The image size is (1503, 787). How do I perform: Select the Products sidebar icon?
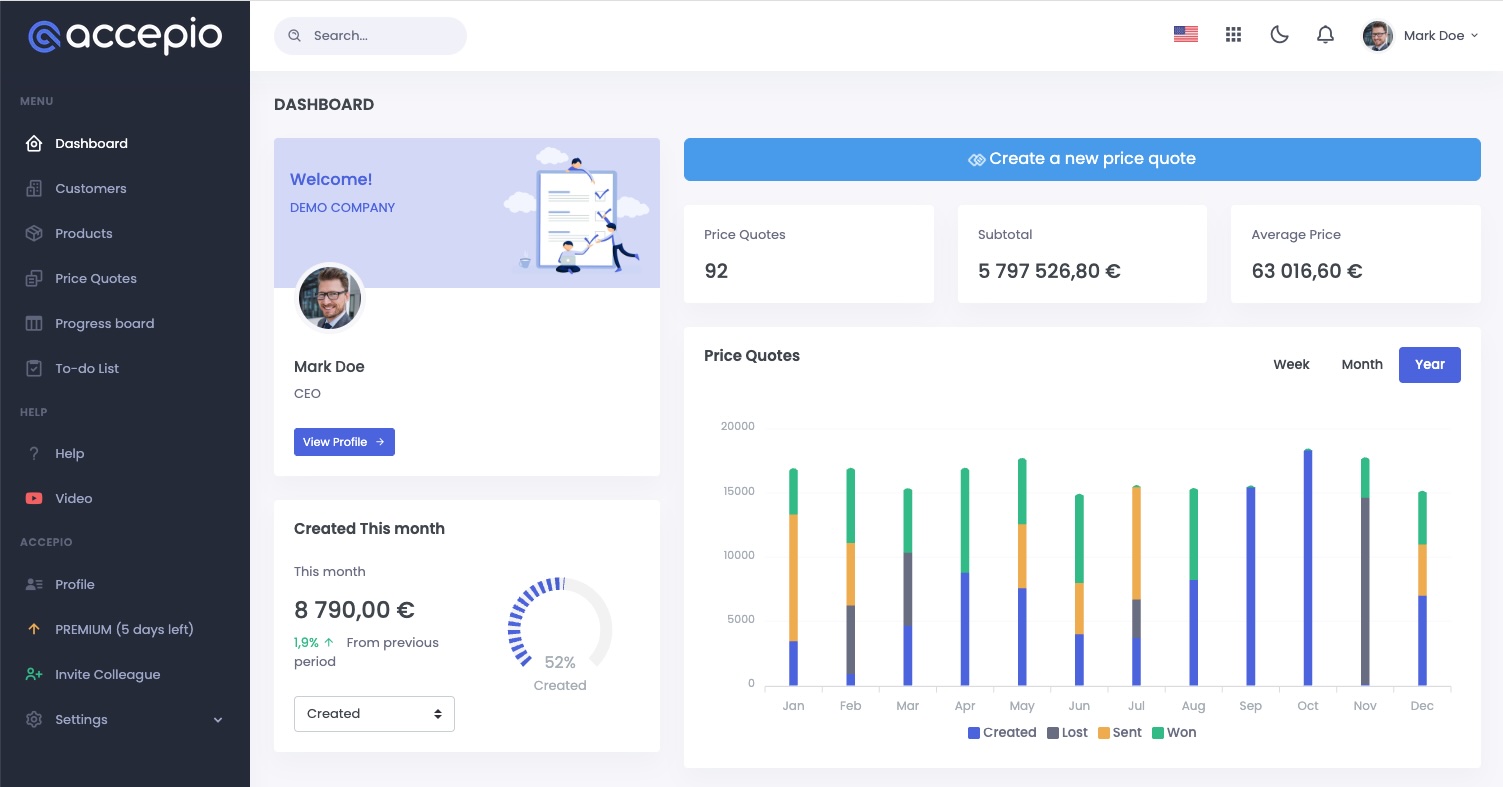[33, 233]
